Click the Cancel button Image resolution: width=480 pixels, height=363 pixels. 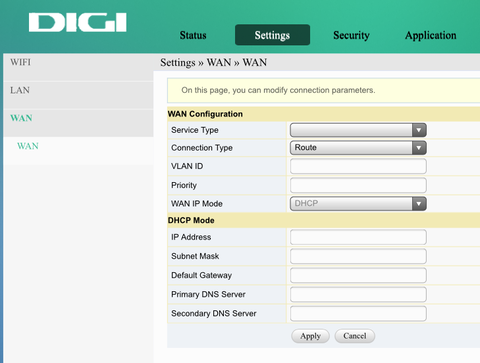point(355,336)
